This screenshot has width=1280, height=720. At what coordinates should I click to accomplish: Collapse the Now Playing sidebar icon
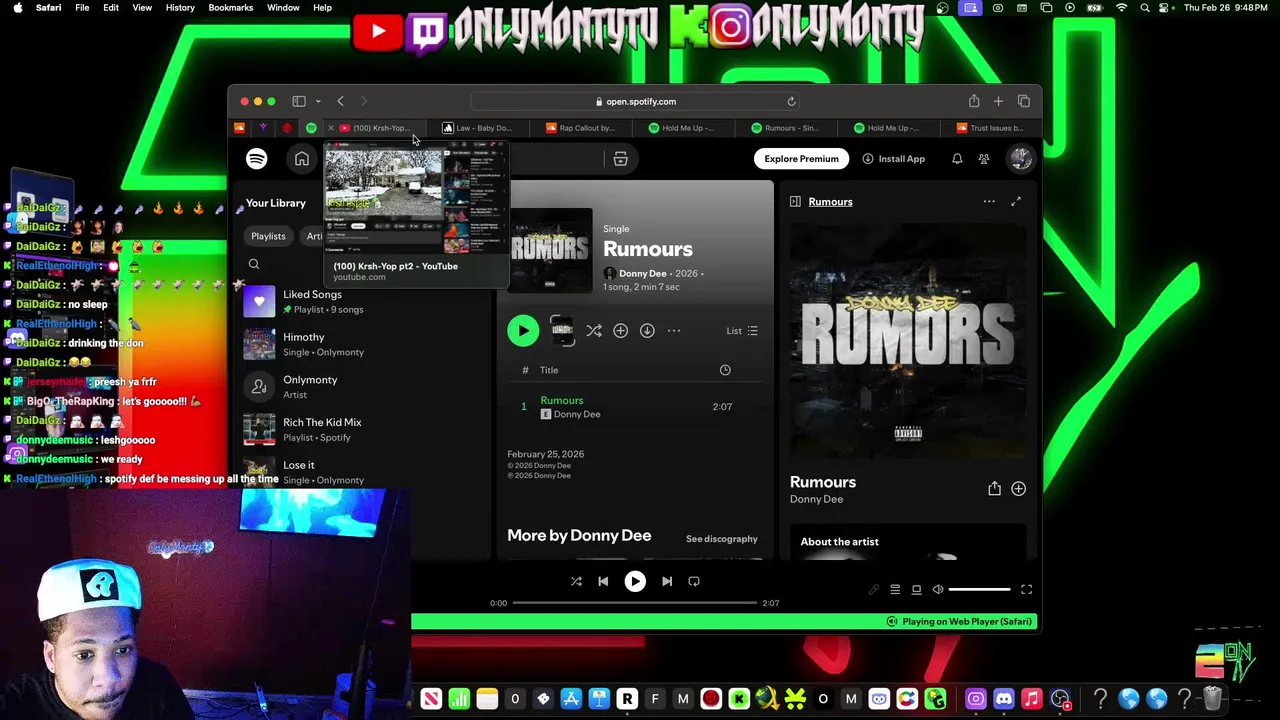click(x=795, y=202)
